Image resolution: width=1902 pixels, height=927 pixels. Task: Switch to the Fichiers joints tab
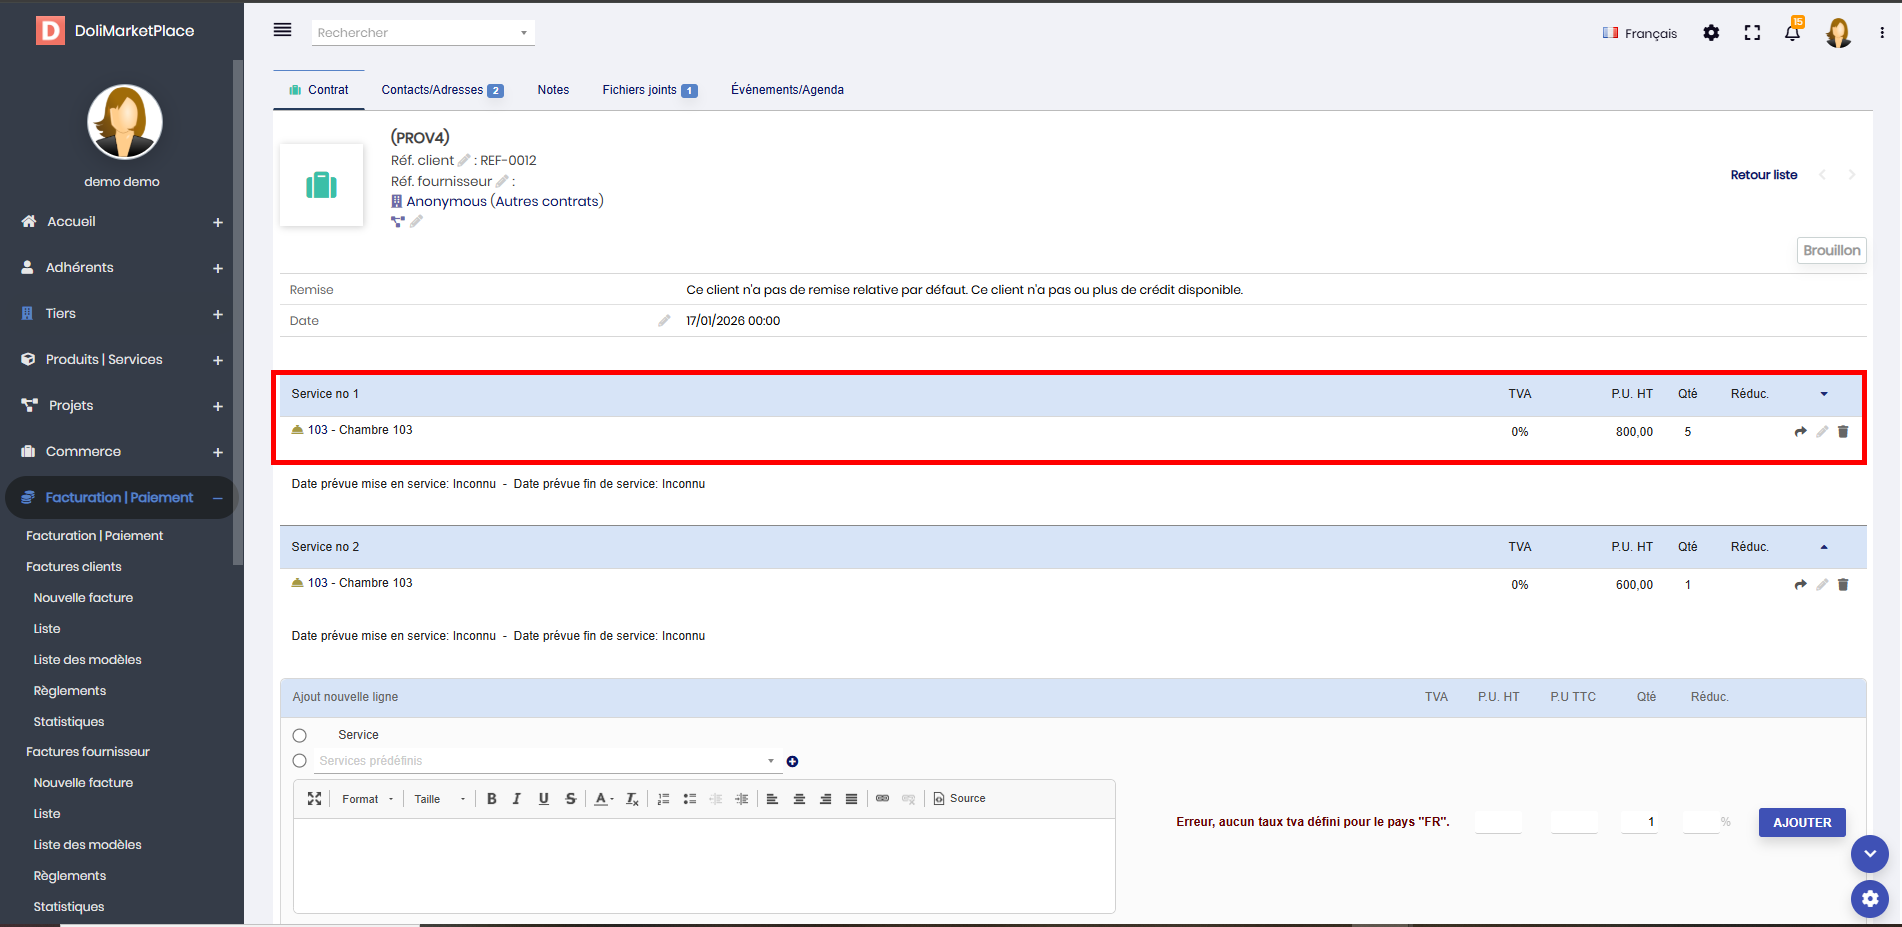coord(650,90)
